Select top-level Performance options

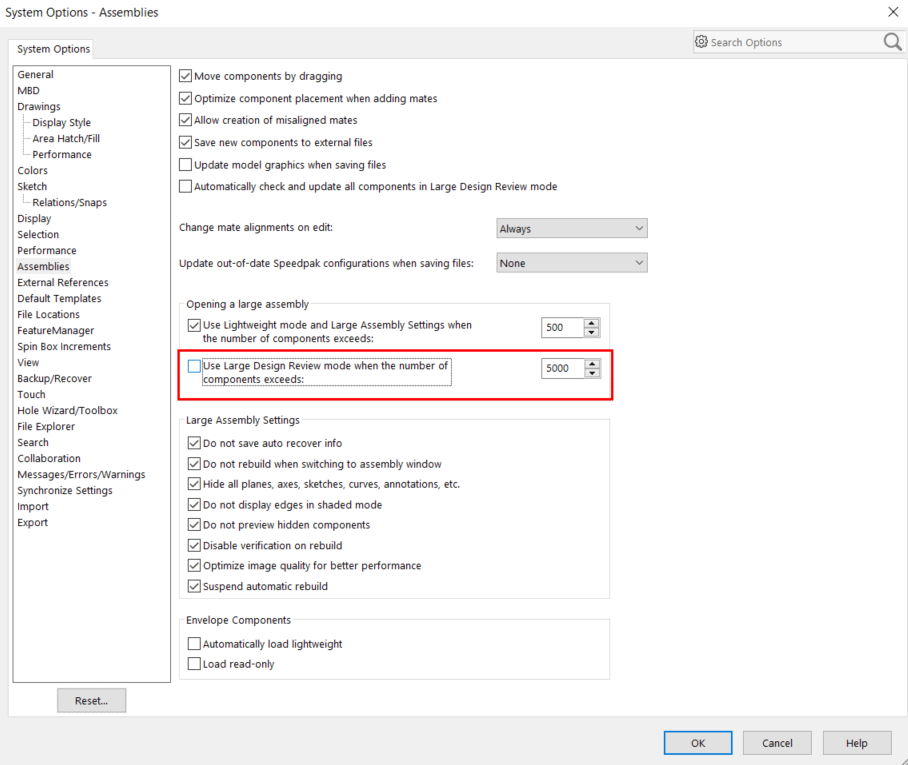pyautogui.click(x=47, y=251)
